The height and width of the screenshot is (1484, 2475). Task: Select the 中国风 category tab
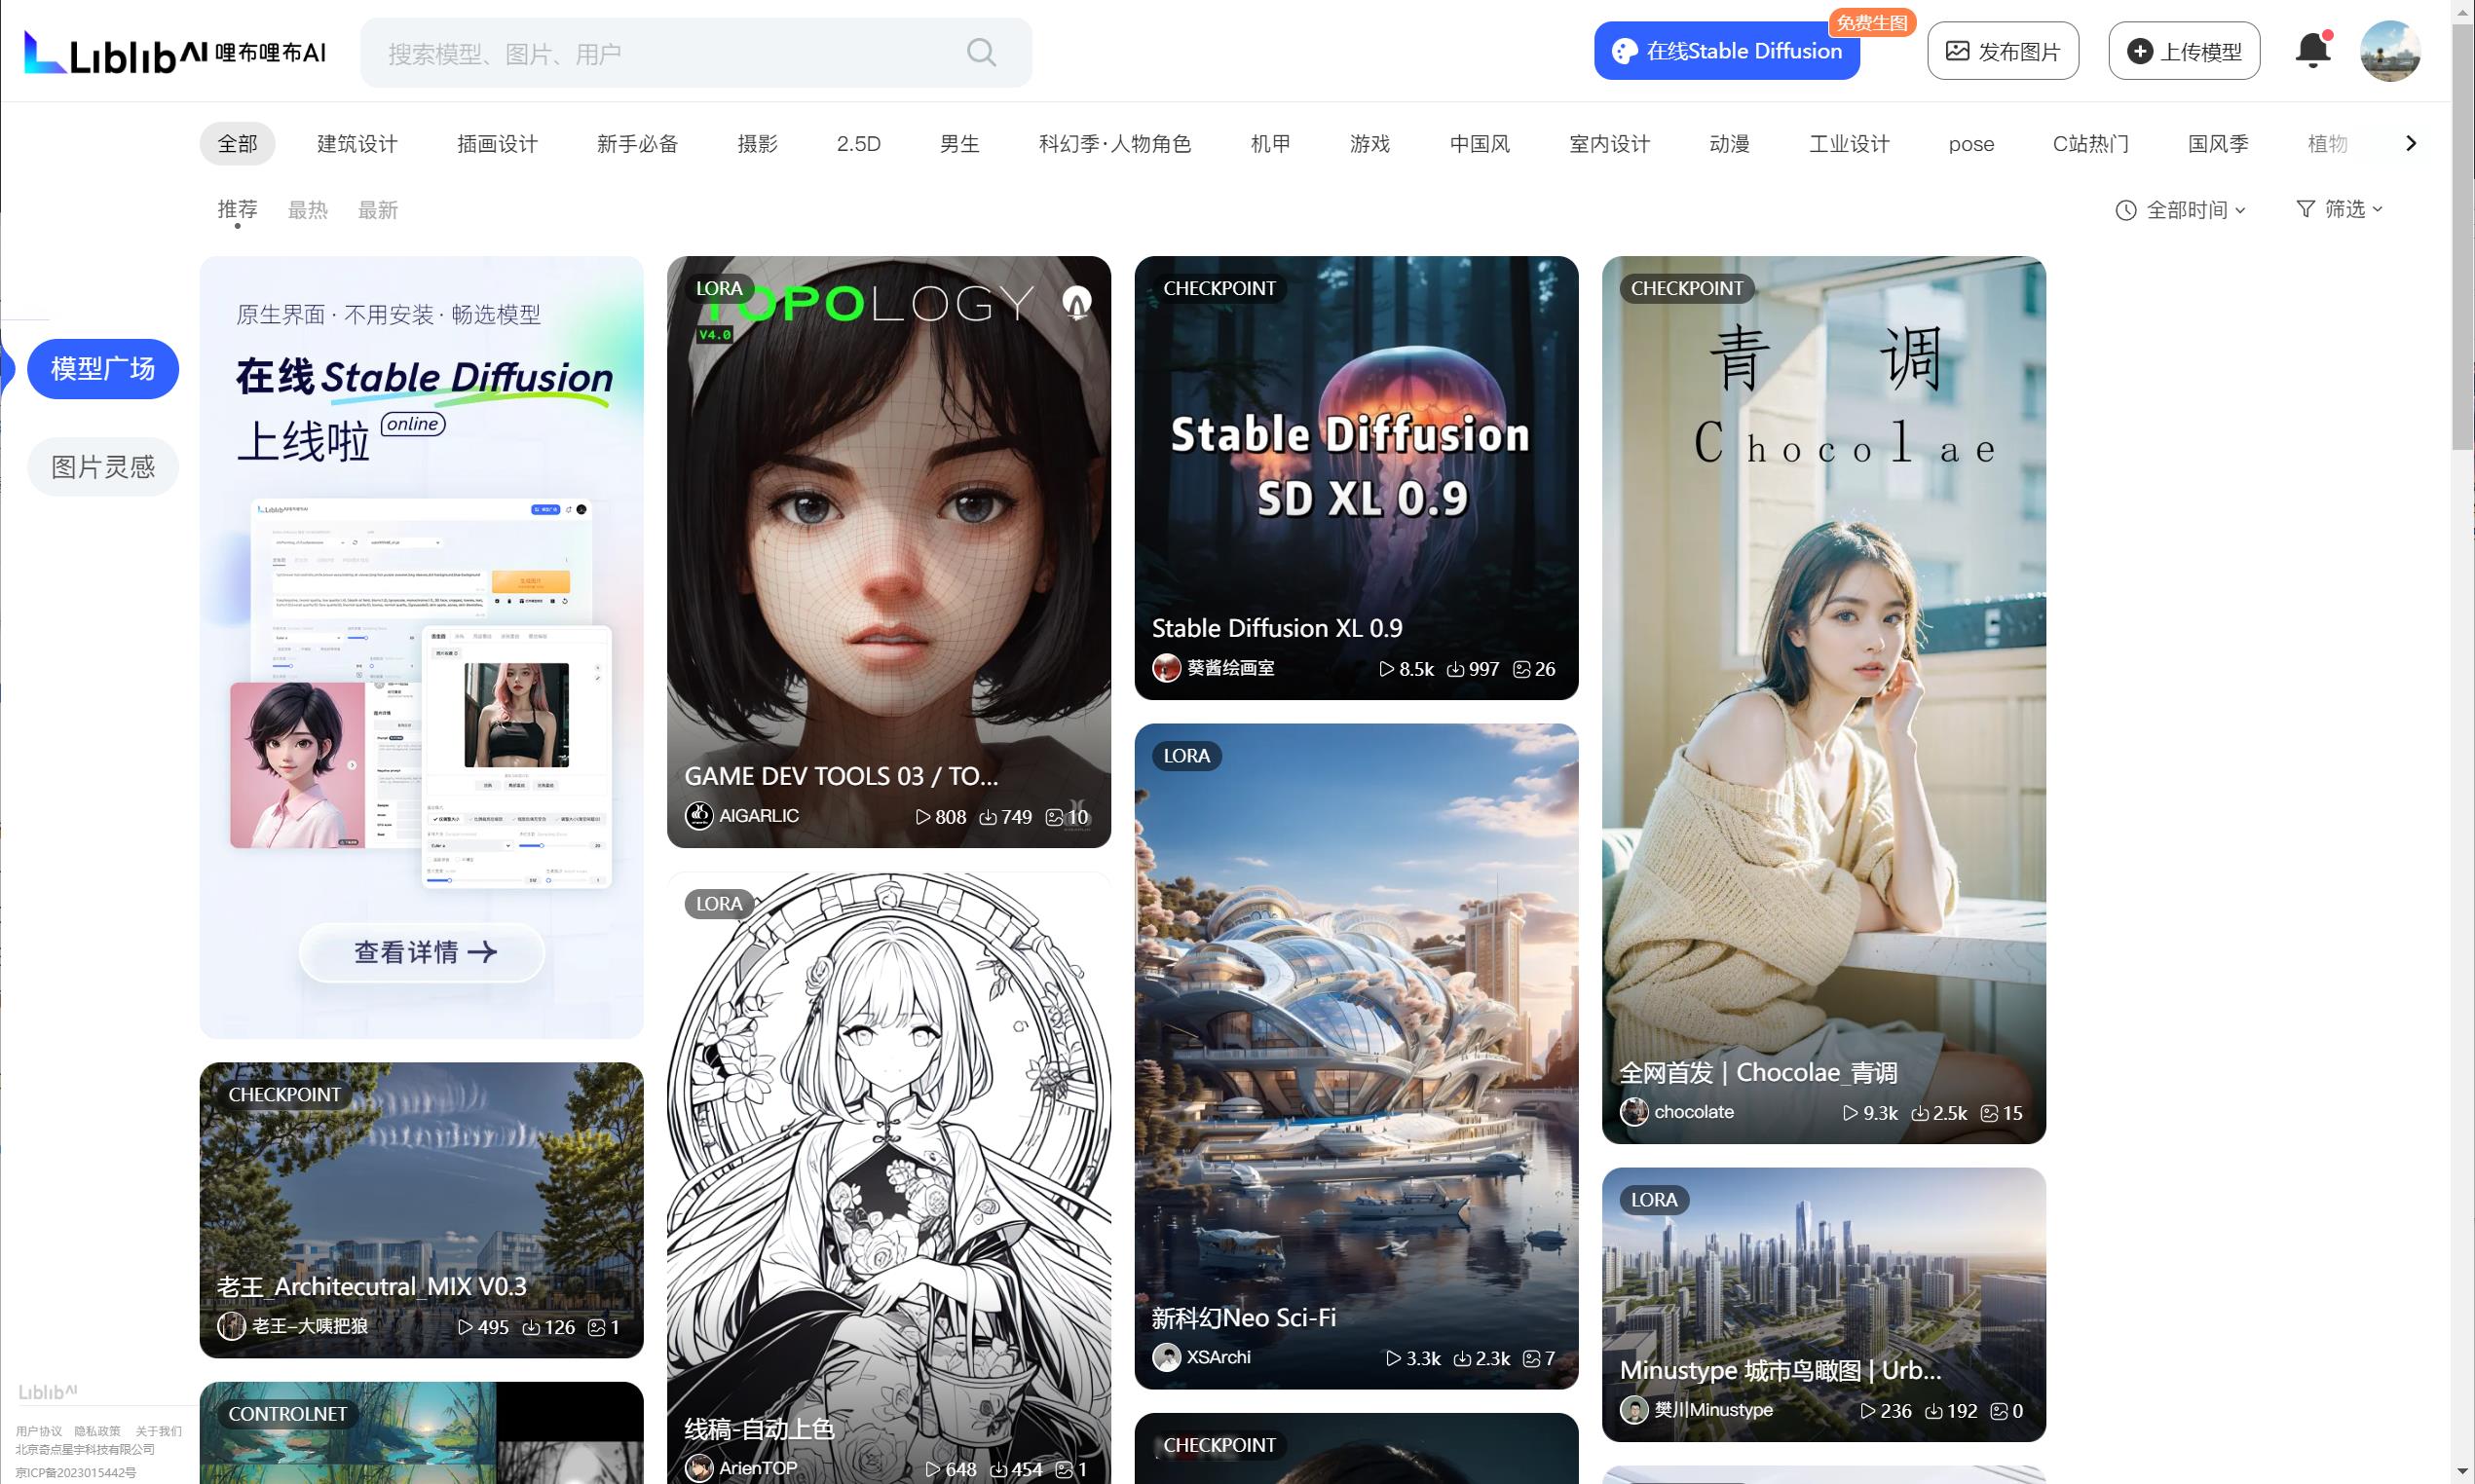pyautogui.click(x=1480, y=144)
